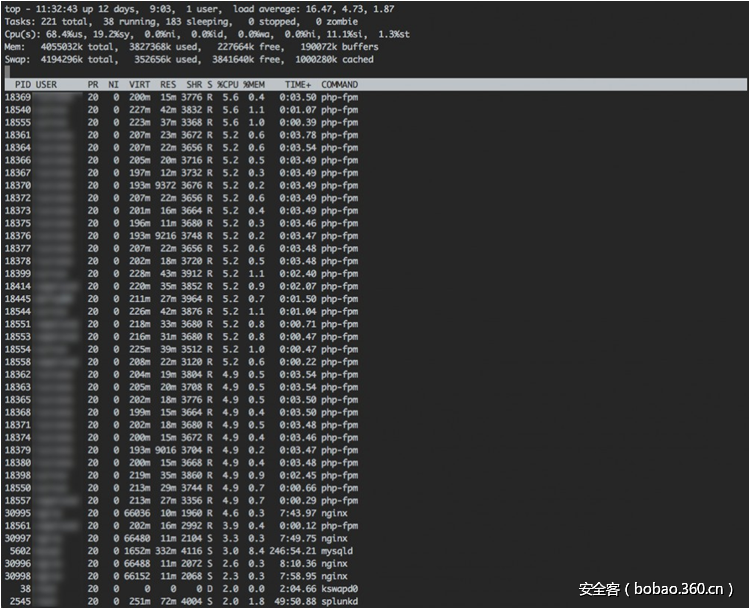Click the USER column header
This screenshot has height=608, width=749.
click(46, 85)
